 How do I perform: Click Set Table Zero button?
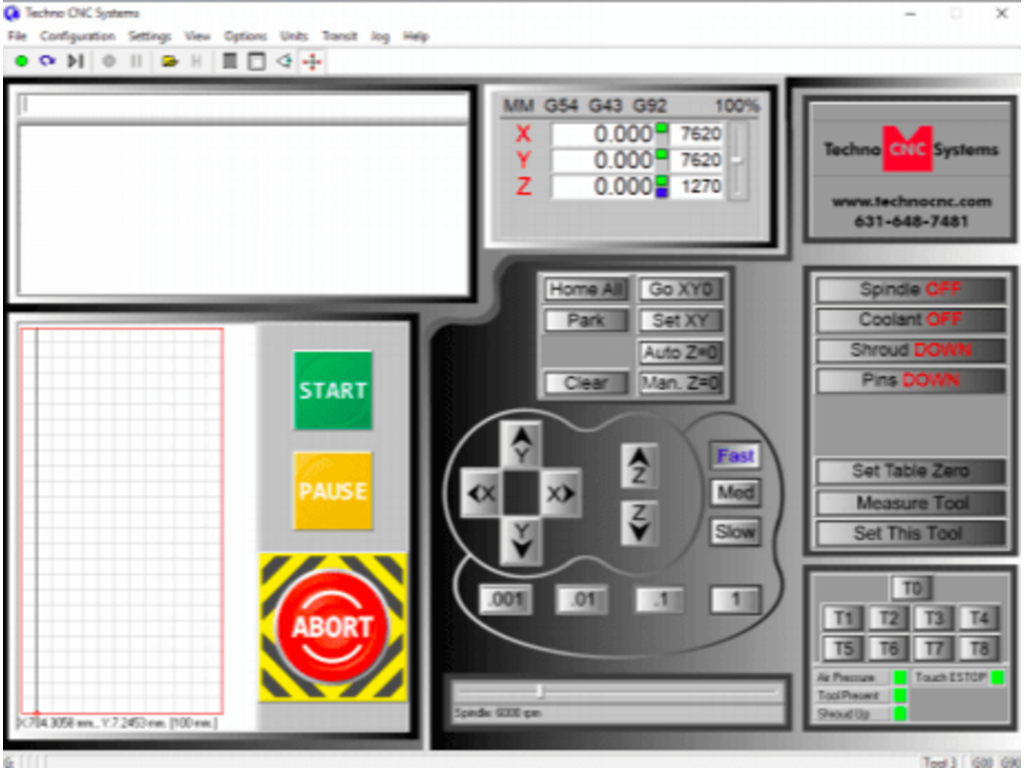click(910, 472)
